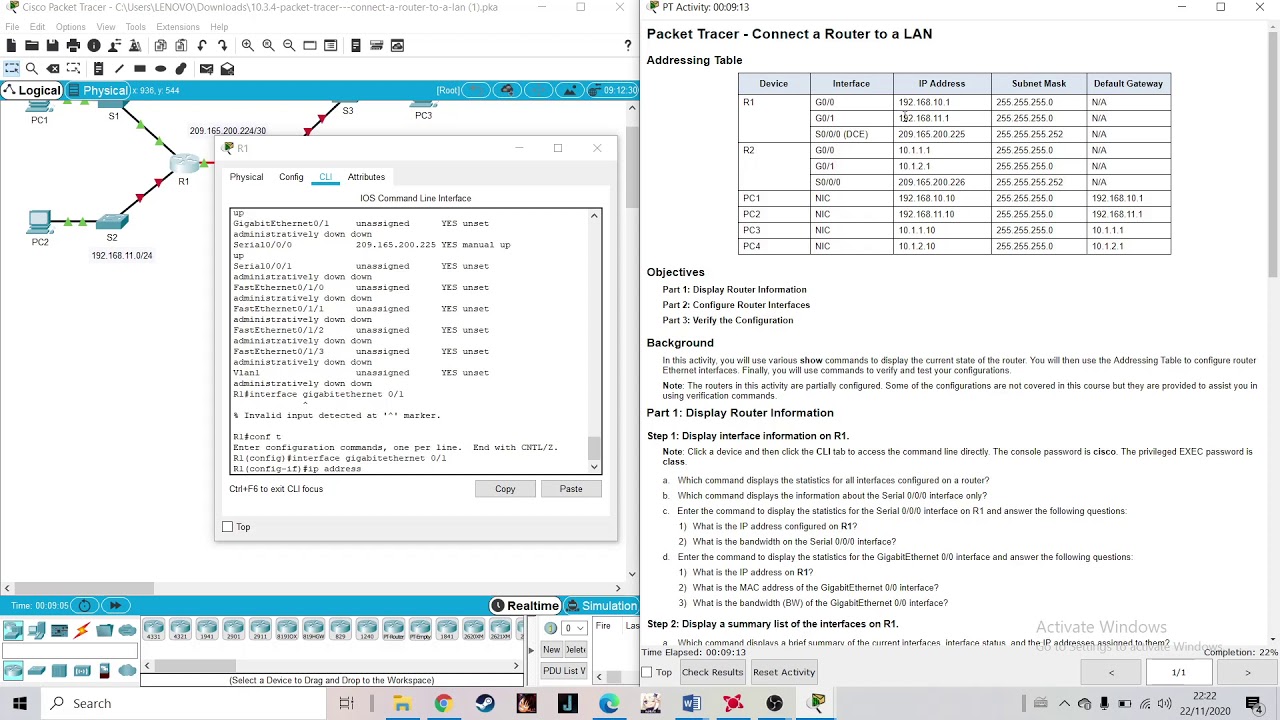Click the Zoom Out magnifier icon
This screenshot has height=720, width=1280.
(x=289, y=45)
